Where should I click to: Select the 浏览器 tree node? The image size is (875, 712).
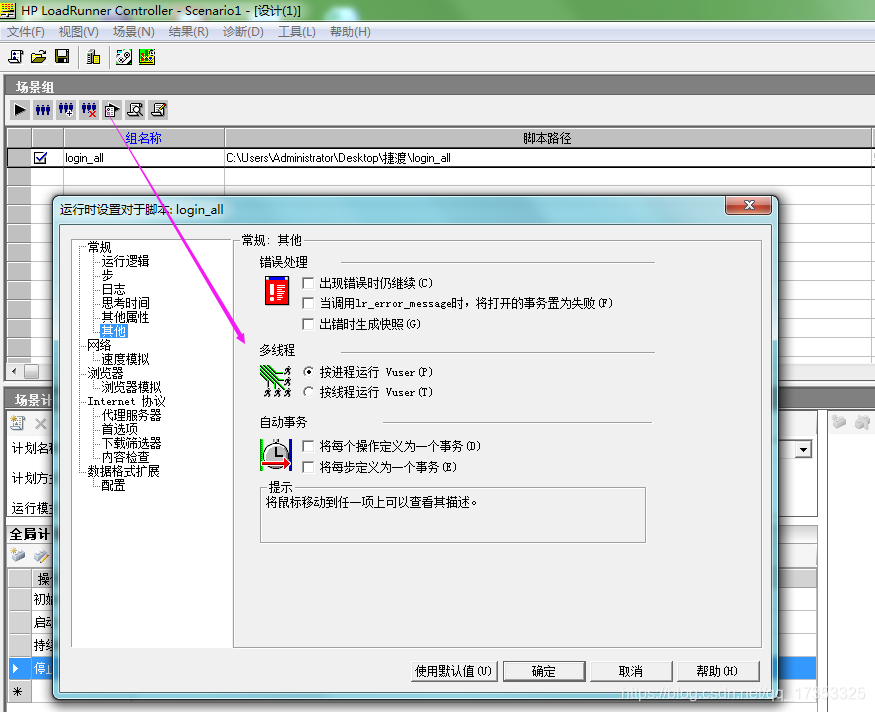click(105, 373)
